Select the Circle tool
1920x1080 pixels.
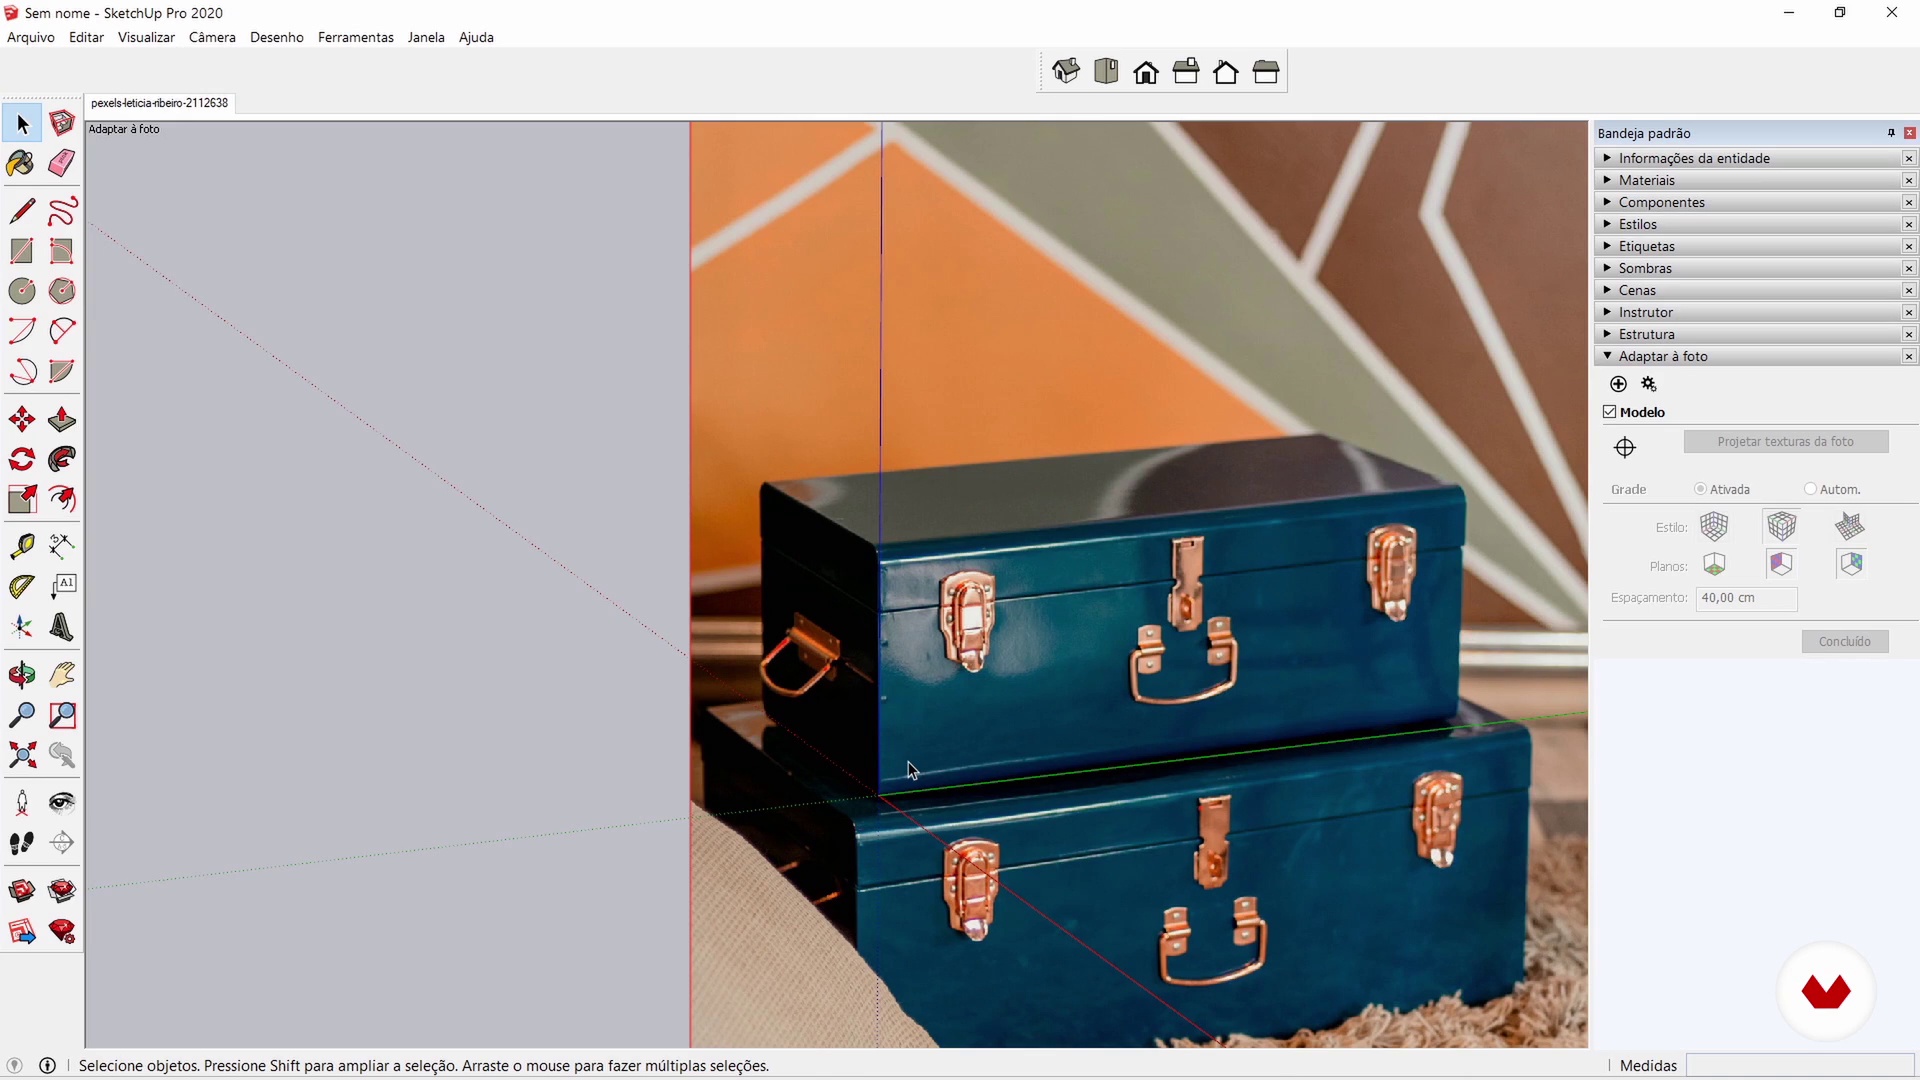click(22, 291)
